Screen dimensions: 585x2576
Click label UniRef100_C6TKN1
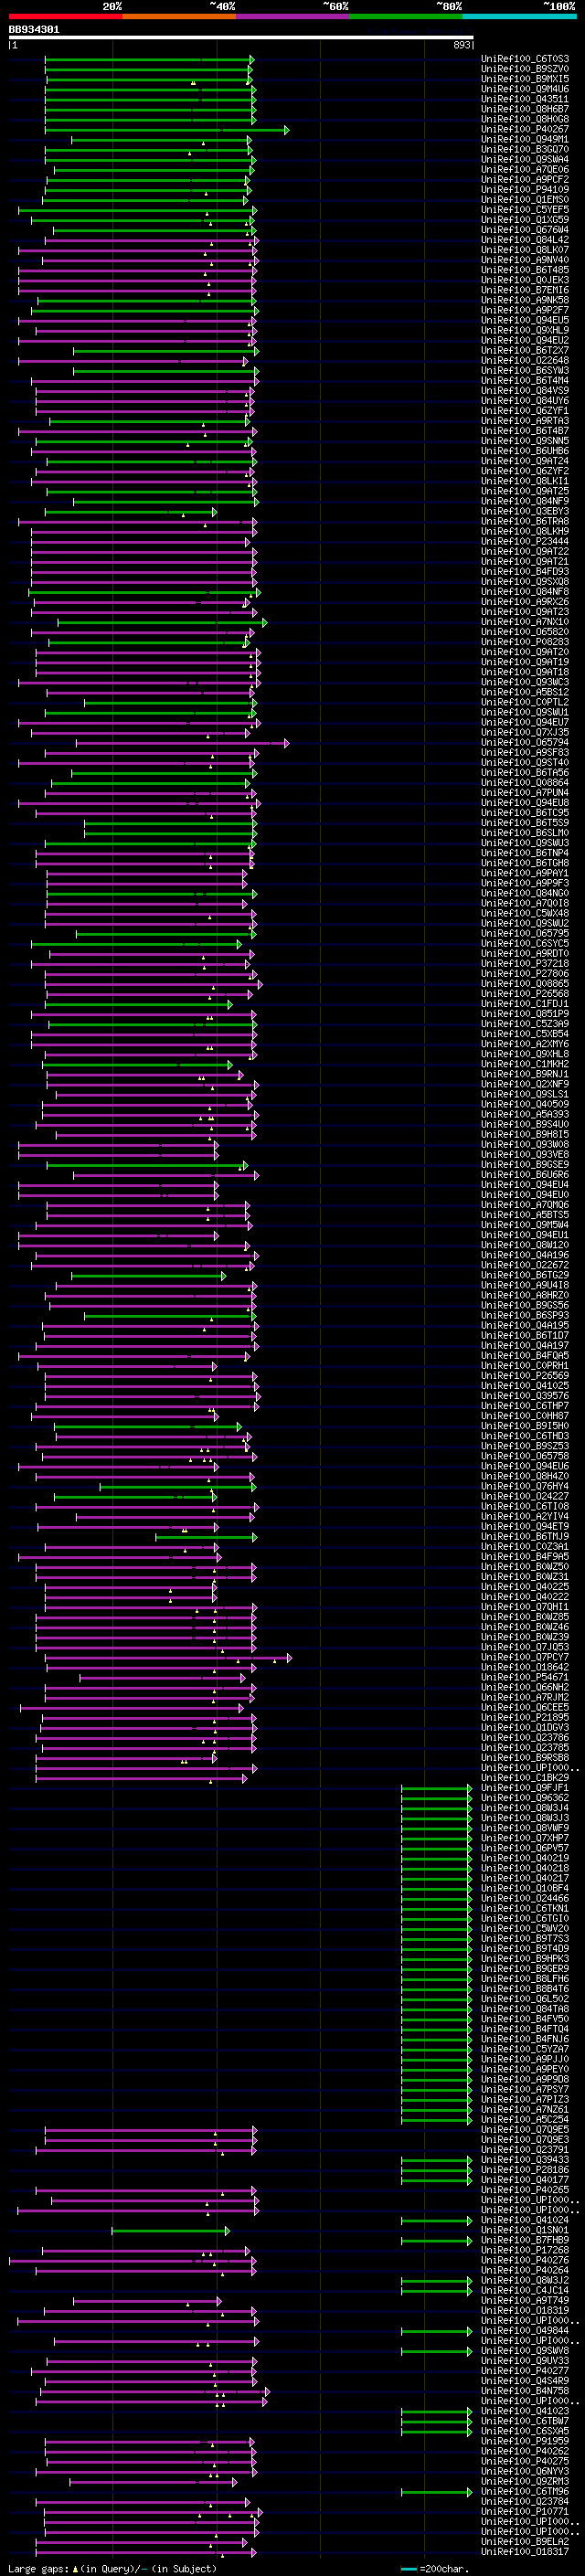click(525, 1909)
